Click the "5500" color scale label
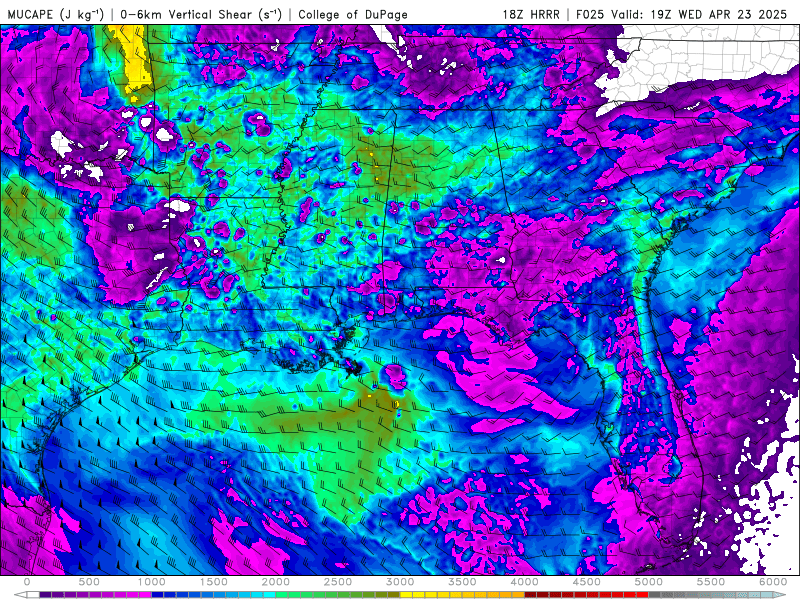Image resolution: width=800 pixels, height=600 pixels. click(711, 582)
